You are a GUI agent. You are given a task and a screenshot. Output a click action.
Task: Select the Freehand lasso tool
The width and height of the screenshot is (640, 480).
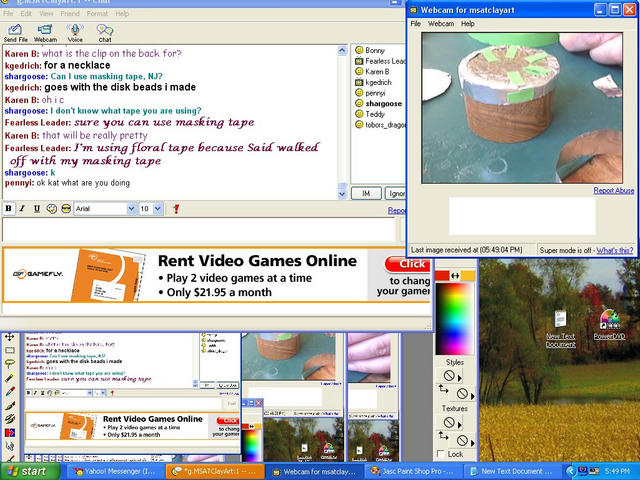tap(9, 363)
